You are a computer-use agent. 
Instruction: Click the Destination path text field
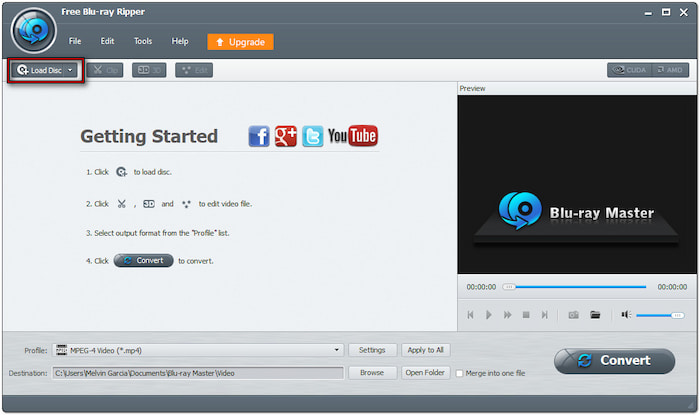(197, 373)
